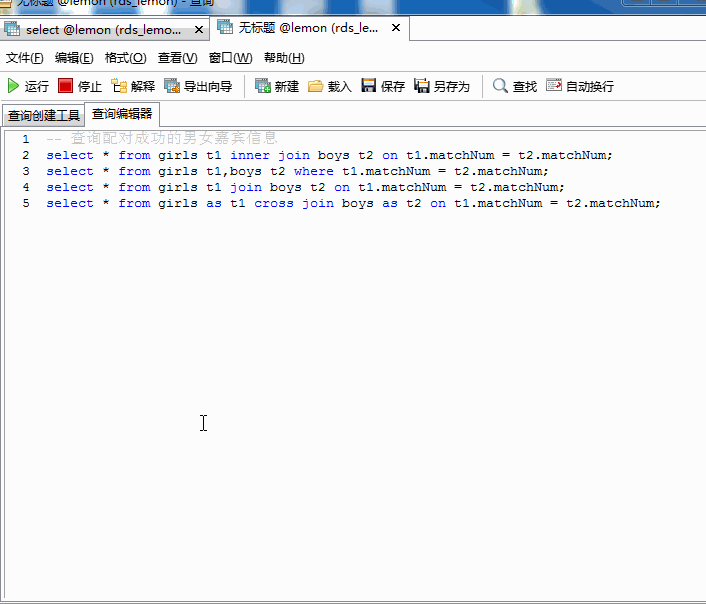Image resolution: width=706 pixels, height=604 pixels.
Task: Switch to Query Builder (查询创建工具) tab
Action: (x=43, y=115)
